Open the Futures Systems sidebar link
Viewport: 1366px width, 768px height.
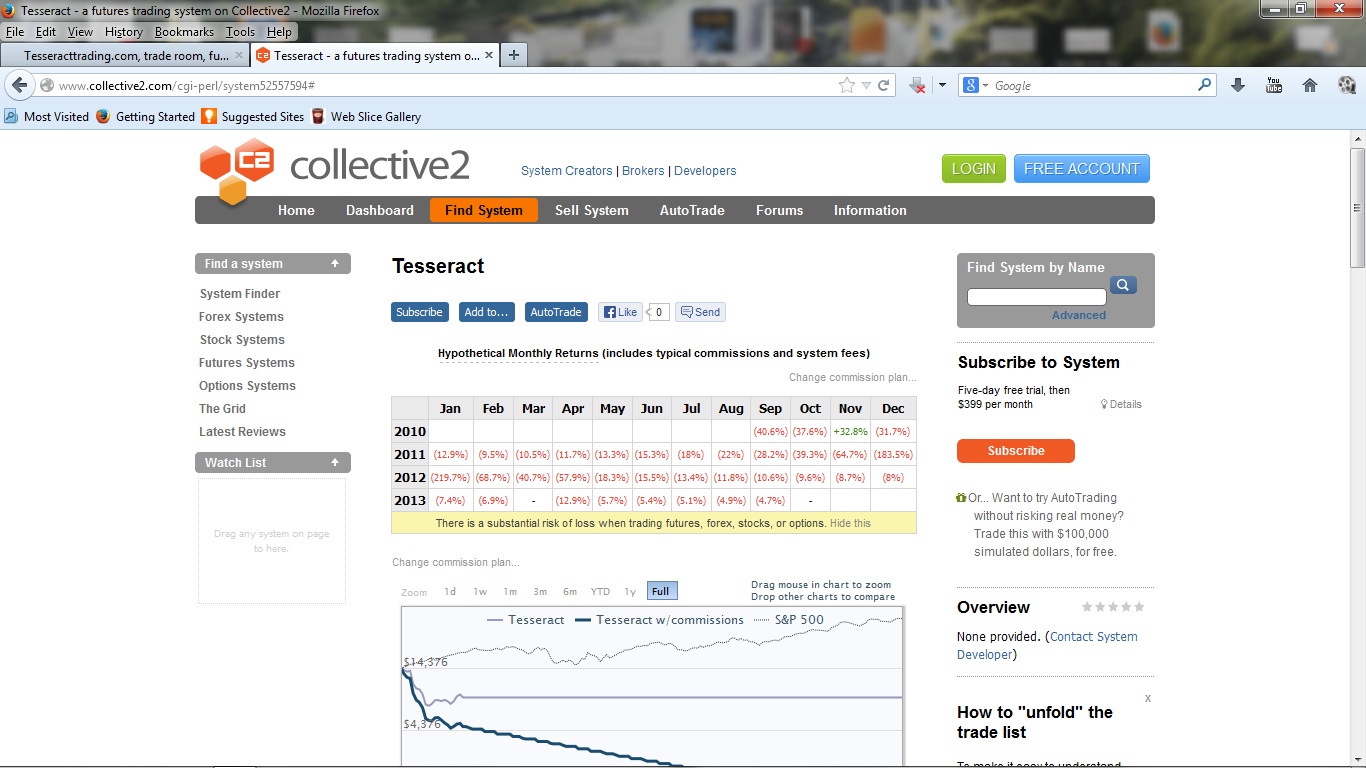coord(247,363)
